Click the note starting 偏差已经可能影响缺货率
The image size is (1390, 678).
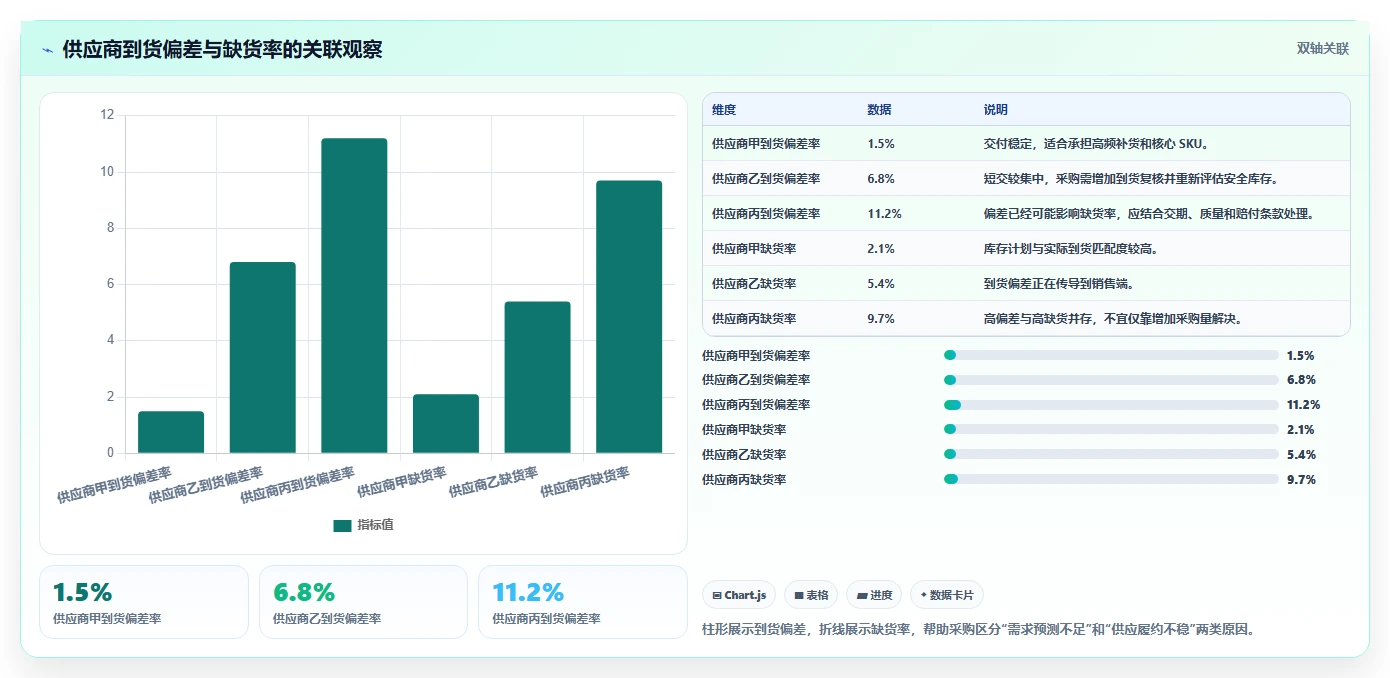(1149, 214)
